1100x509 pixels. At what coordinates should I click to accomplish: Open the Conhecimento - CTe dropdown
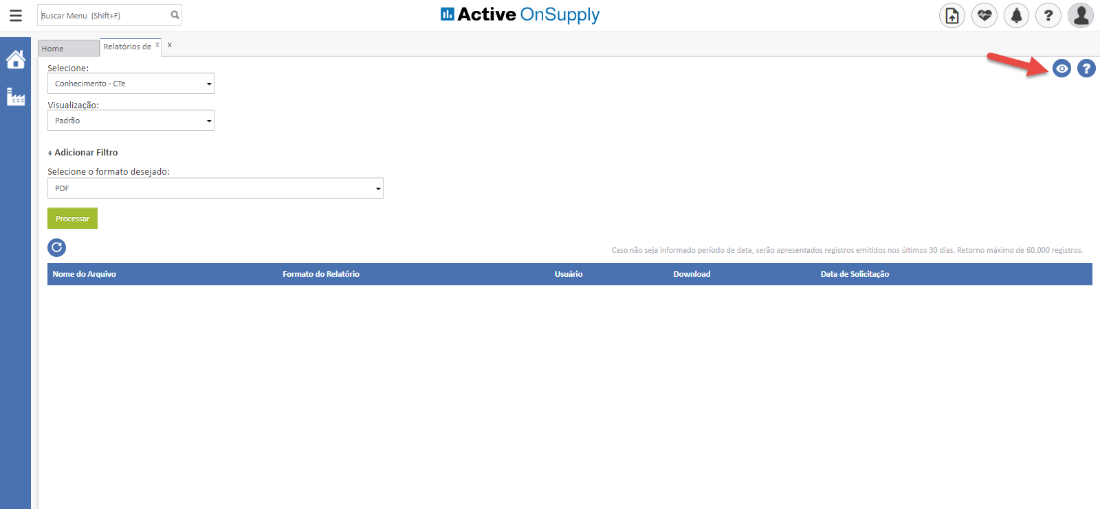pyautogui.click(x=130, y=84)
